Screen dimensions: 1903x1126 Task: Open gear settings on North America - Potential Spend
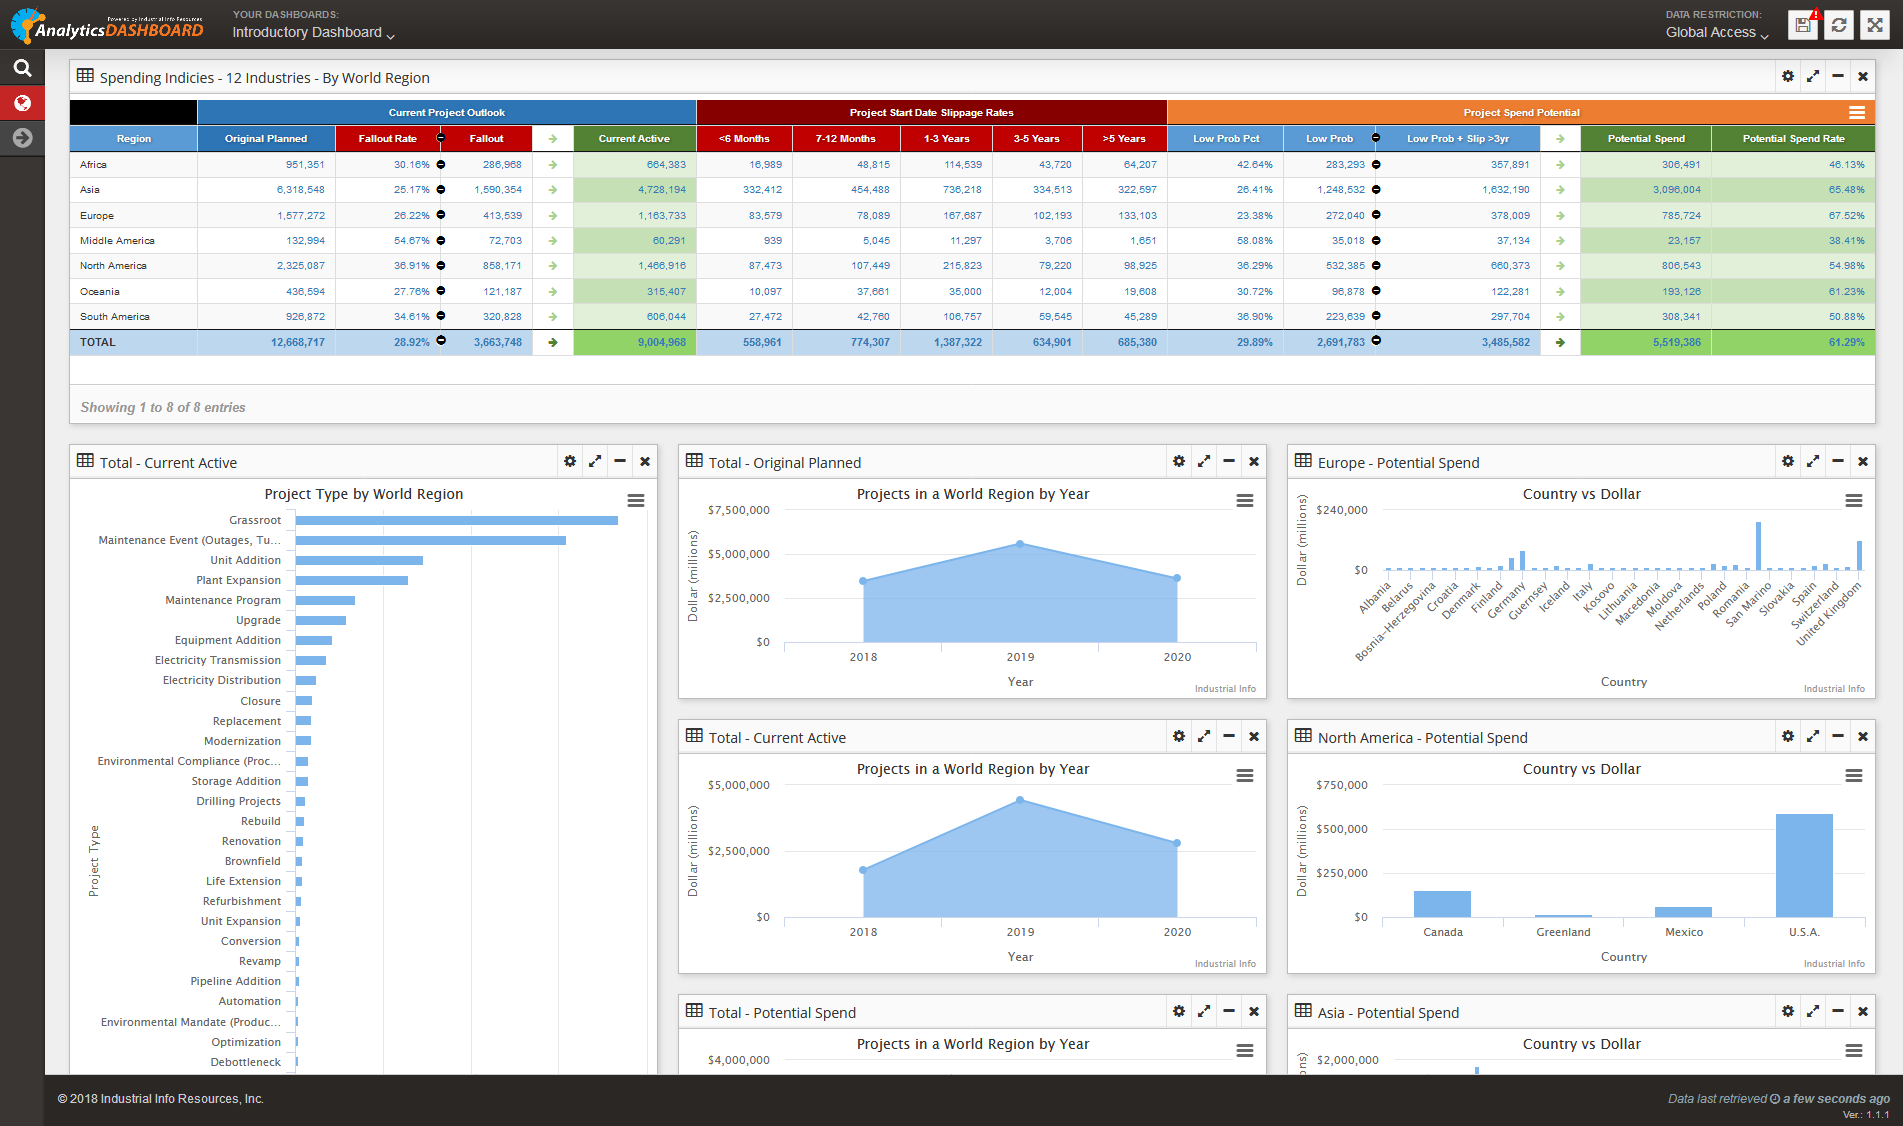click(x=1788, y=736)
